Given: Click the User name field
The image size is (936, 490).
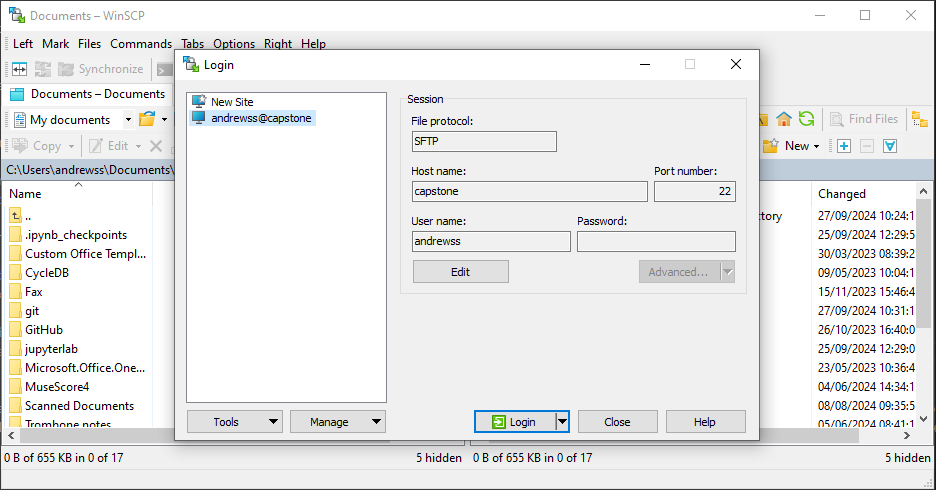Looking at the screenshot, I should point(491,242).
